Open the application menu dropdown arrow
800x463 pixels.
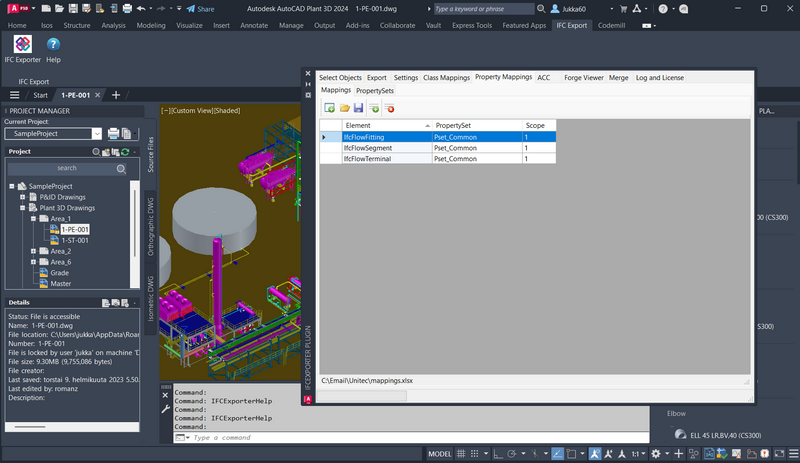pyautogui.click(x=34, y=9)
